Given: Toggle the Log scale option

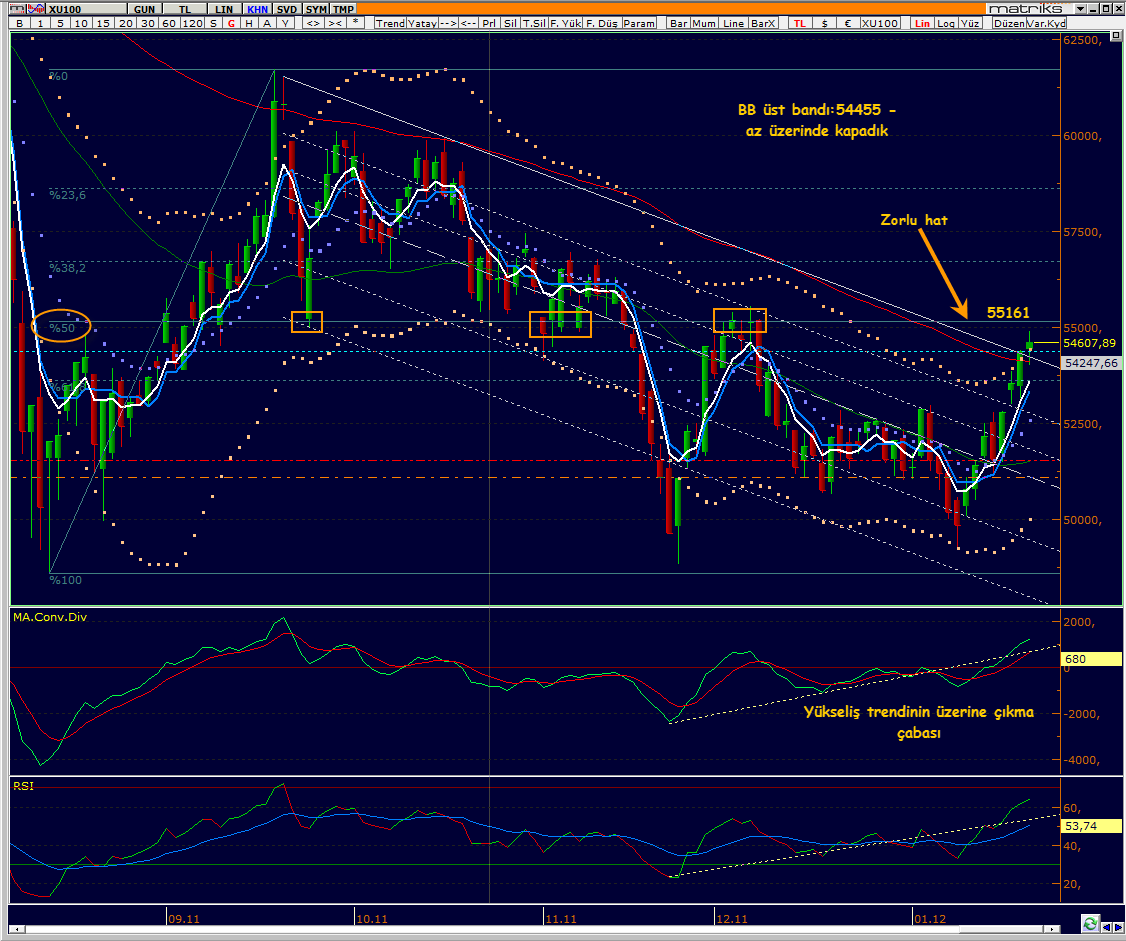Looking at the screenshot, I should (946, 23).
